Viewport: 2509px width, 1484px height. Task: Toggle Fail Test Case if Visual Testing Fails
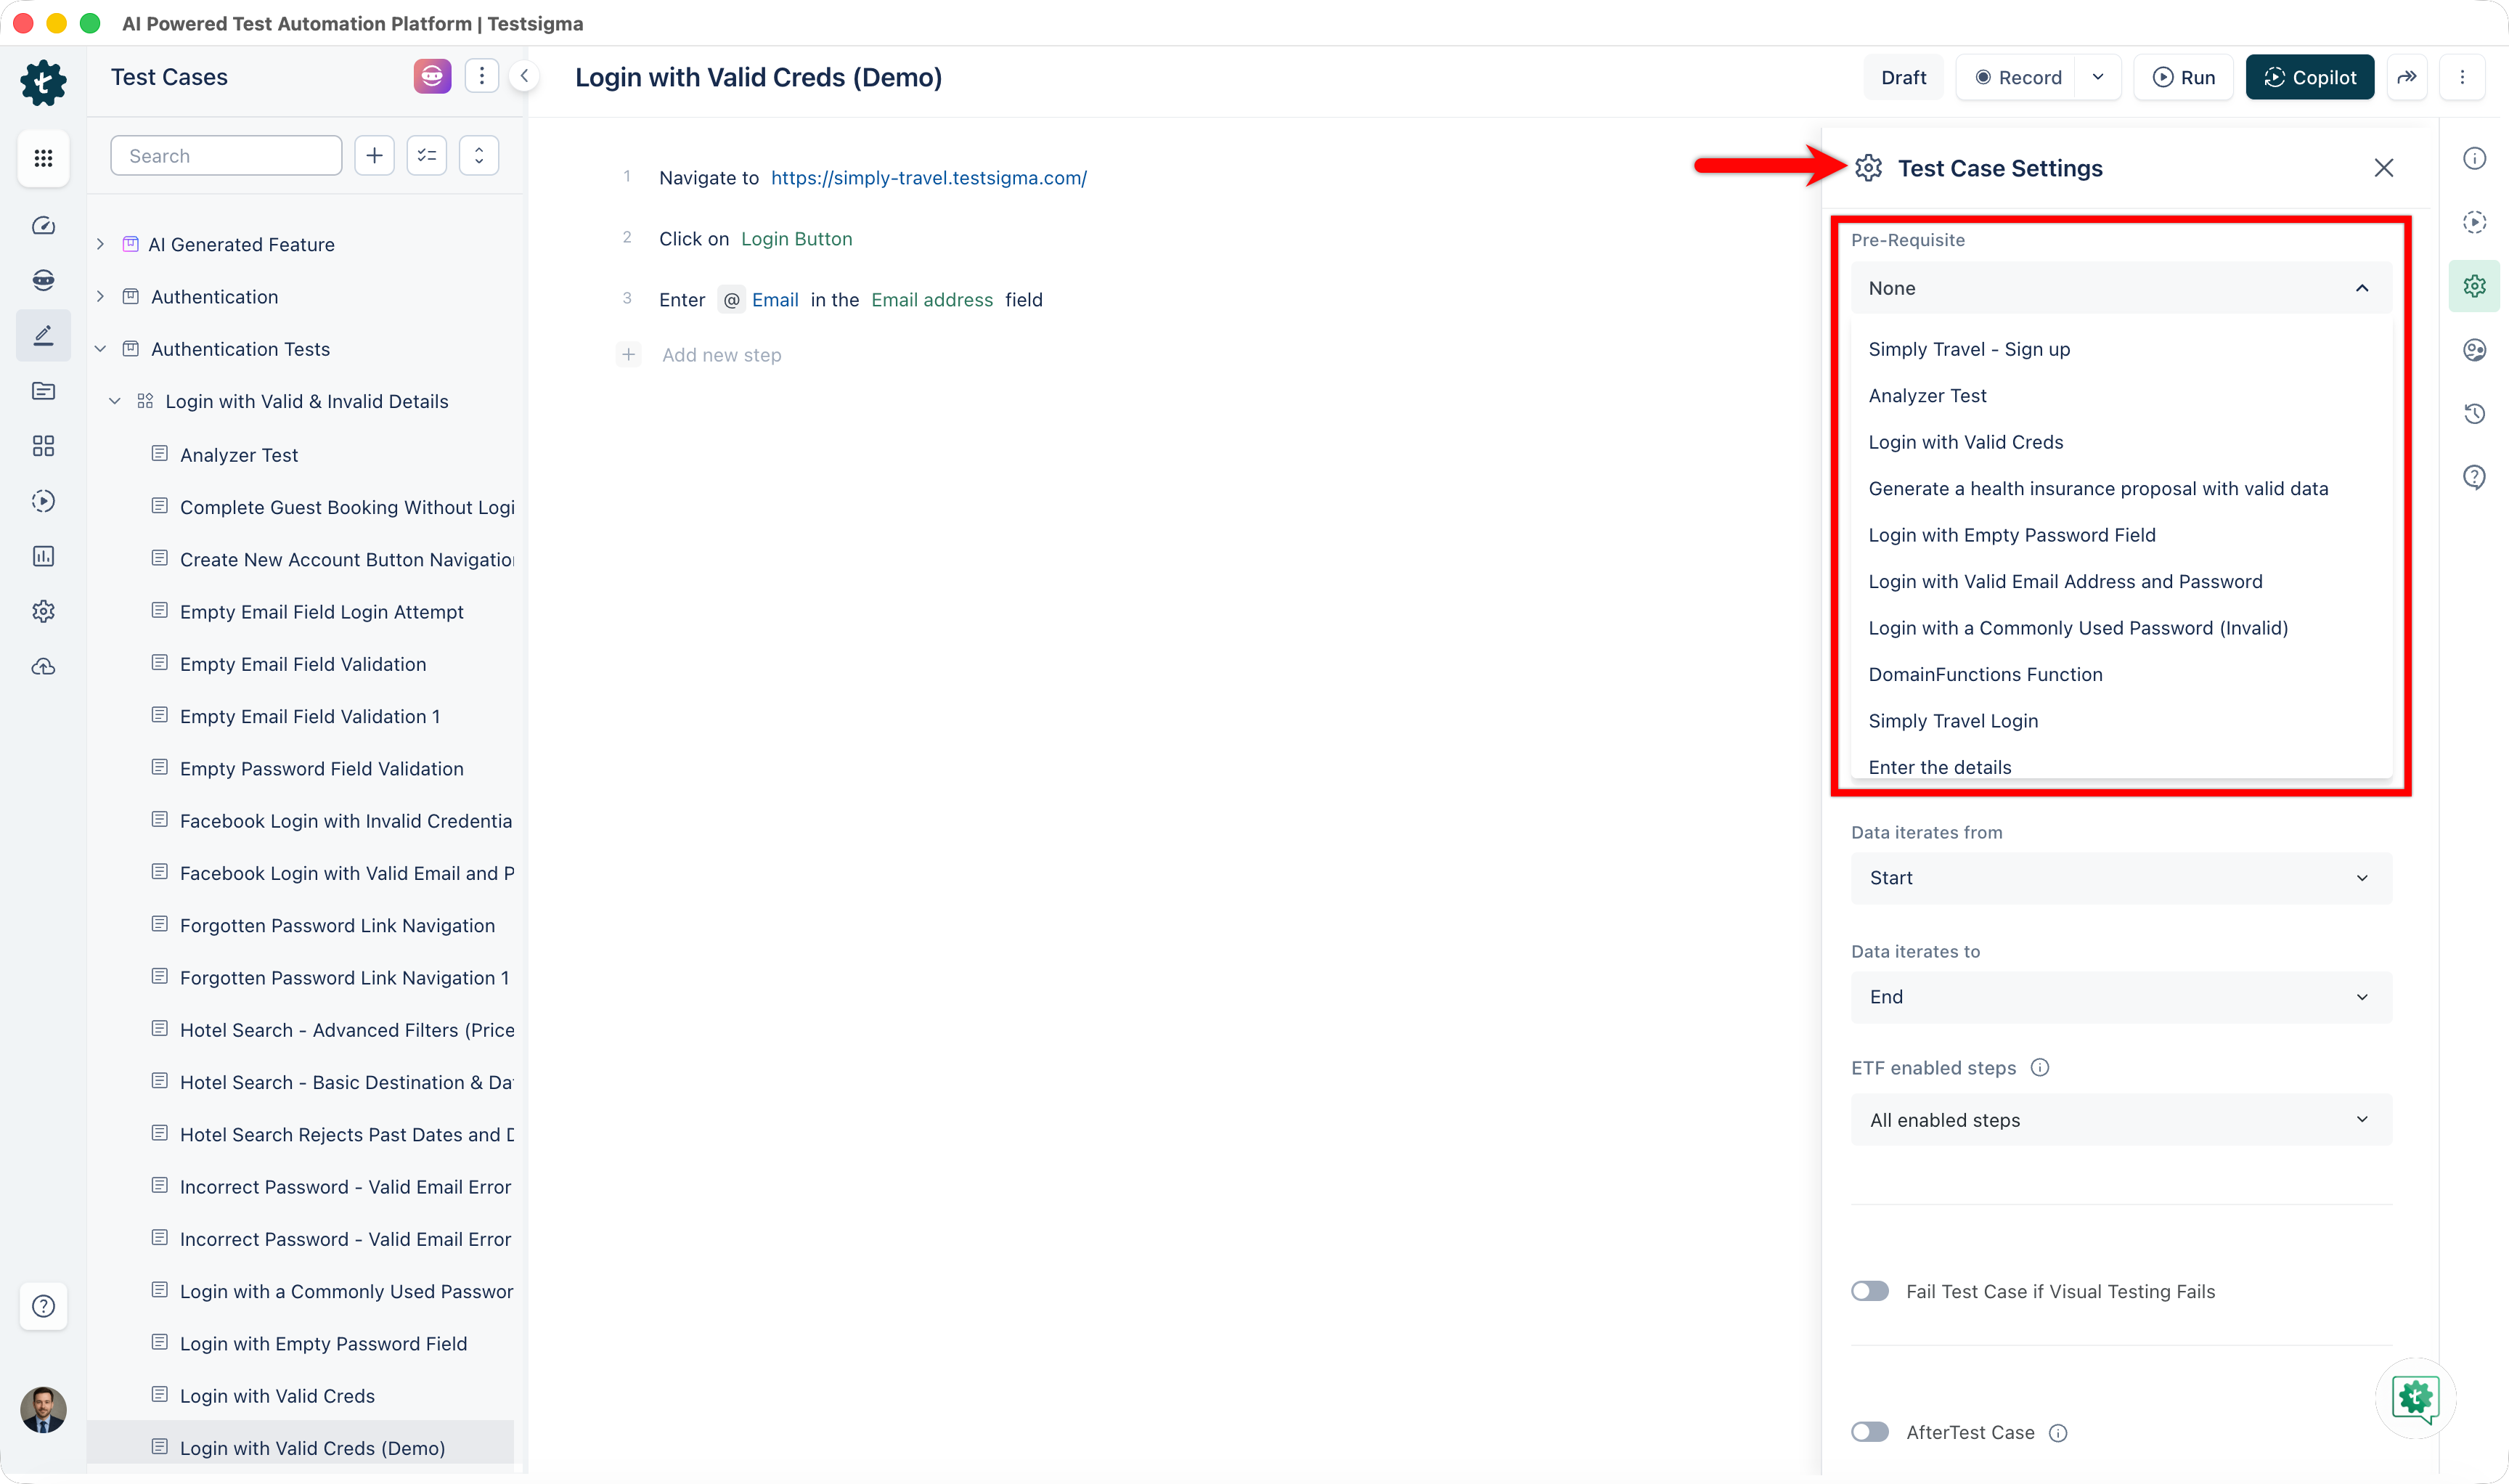(x=1870, y=1291)
